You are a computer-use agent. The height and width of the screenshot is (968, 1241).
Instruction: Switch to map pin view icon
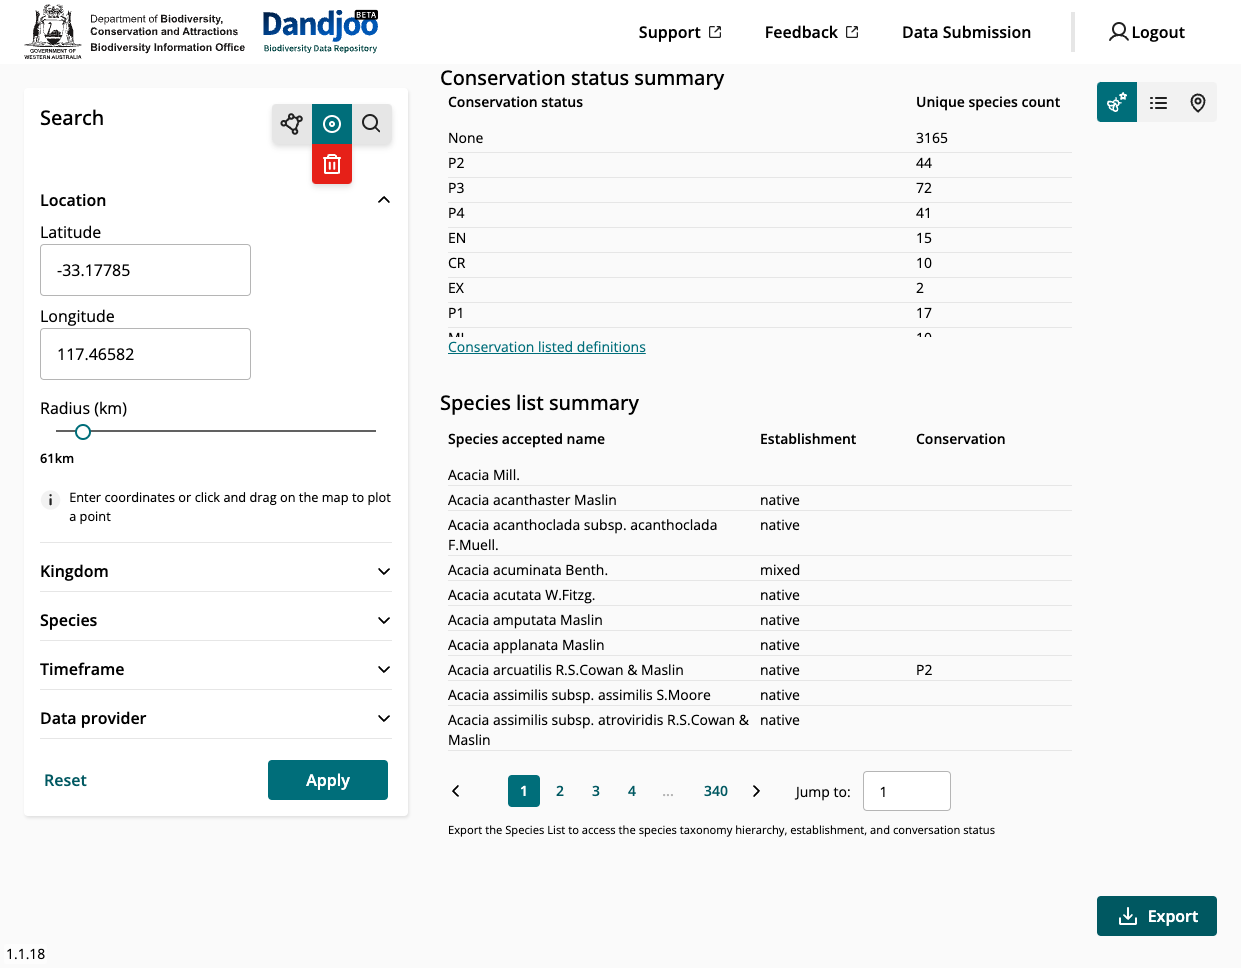(1198, 102)
